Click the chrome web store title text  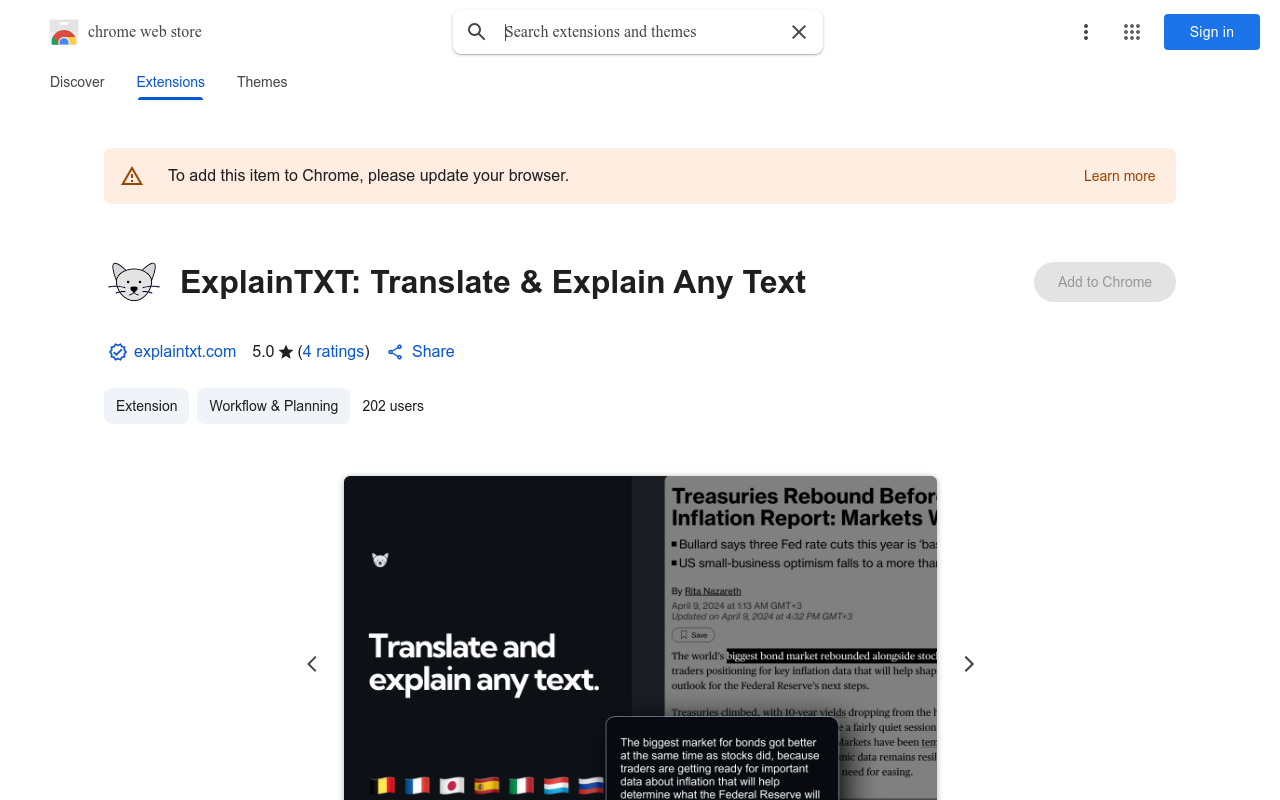[145, 32]
